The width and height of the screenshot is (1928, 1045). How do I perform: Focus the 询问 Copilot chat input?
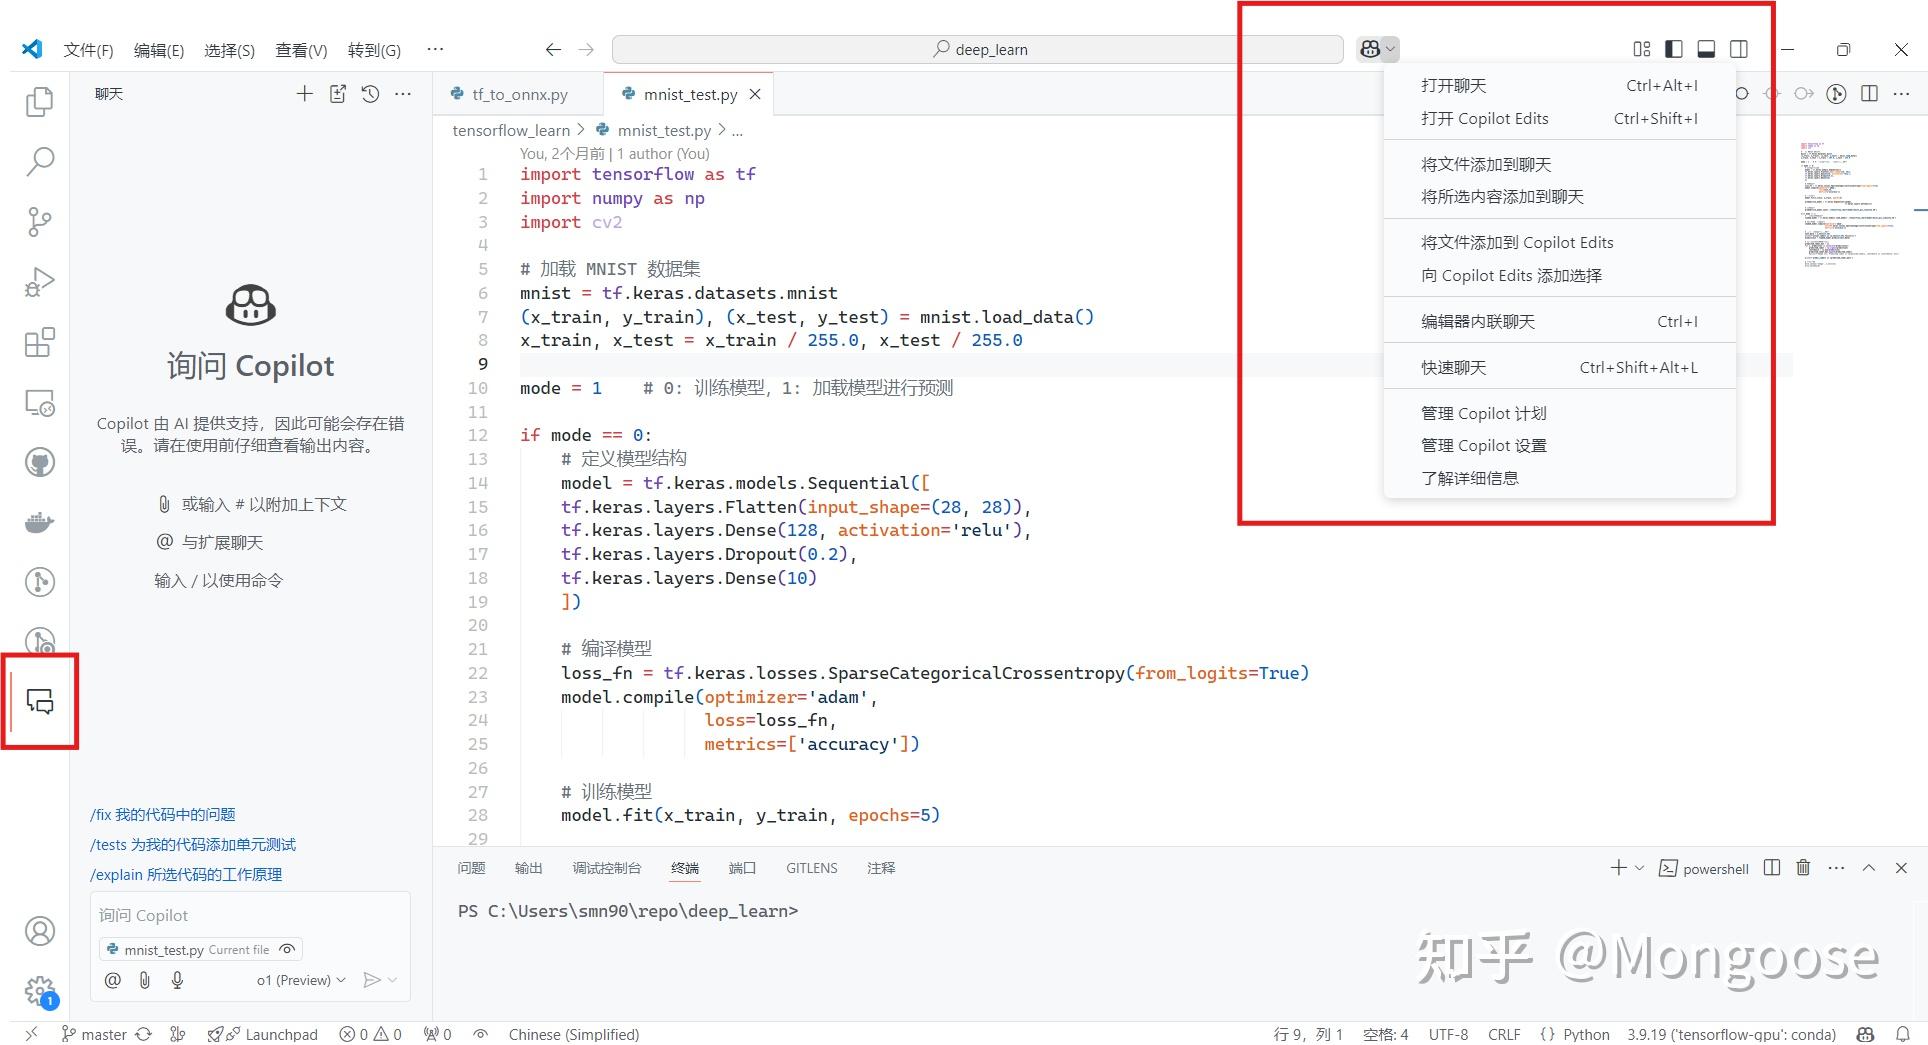point(250,915)
